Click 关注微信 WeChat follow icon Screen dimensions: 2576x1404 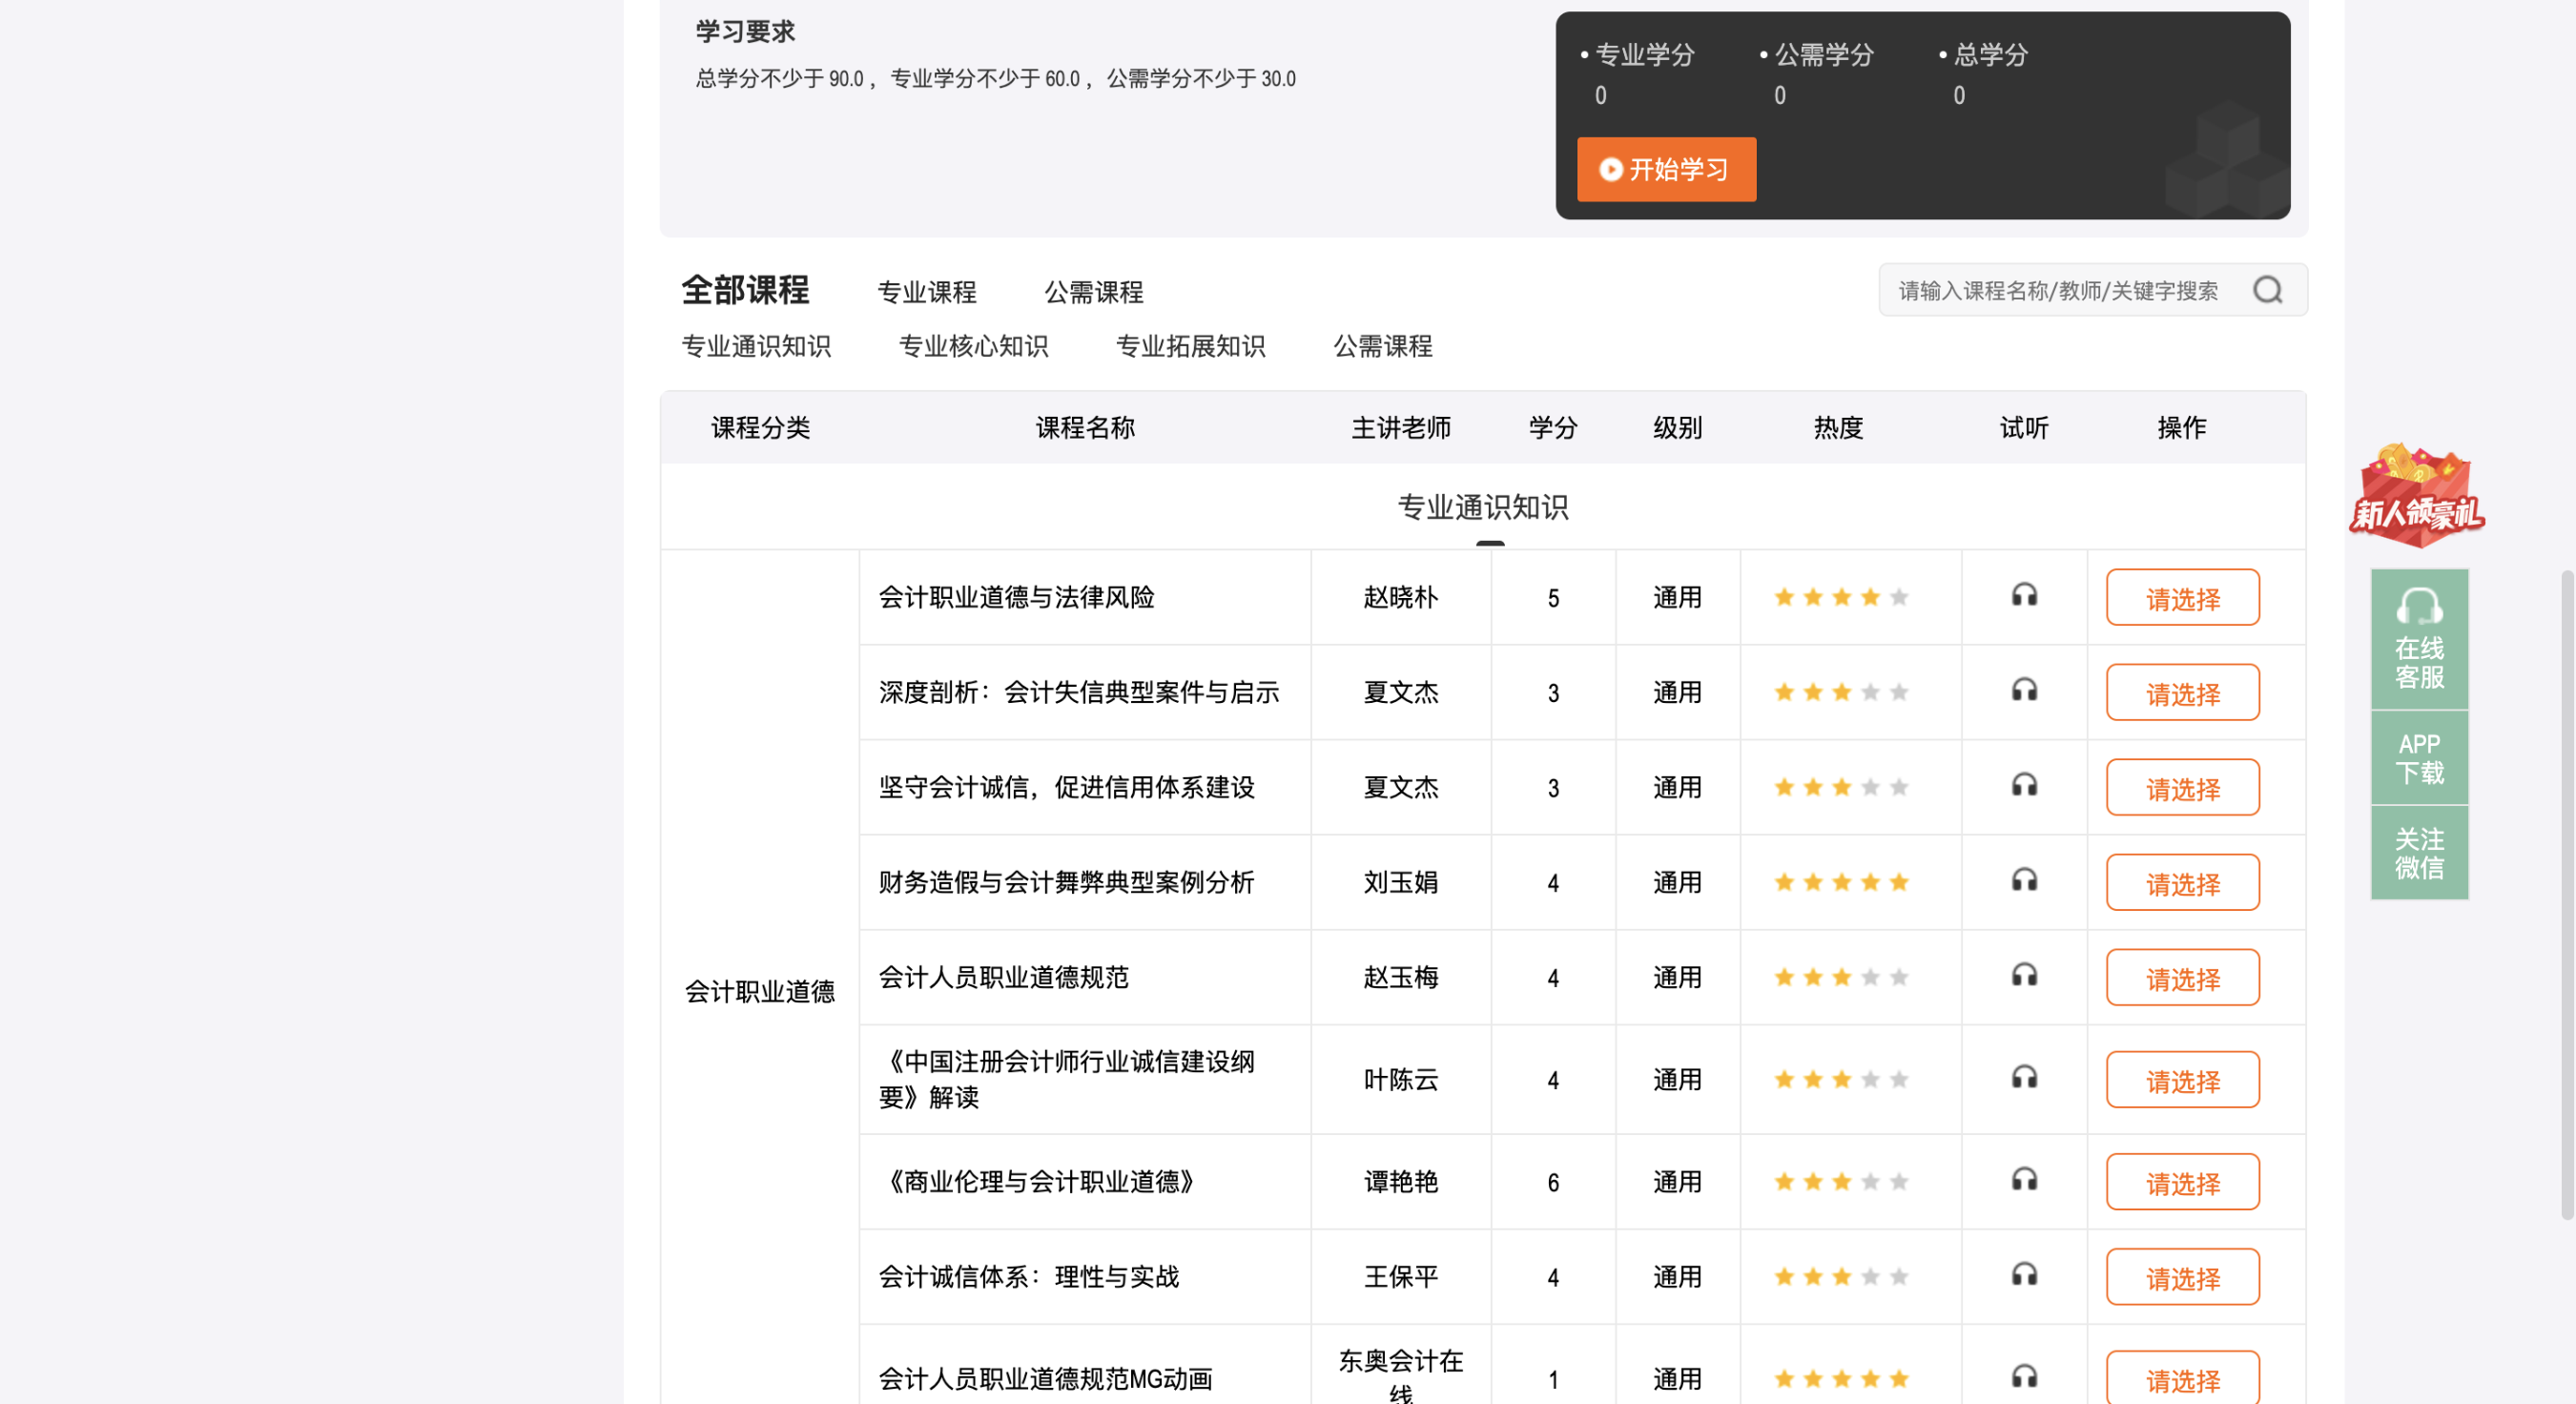[2419, 852]
